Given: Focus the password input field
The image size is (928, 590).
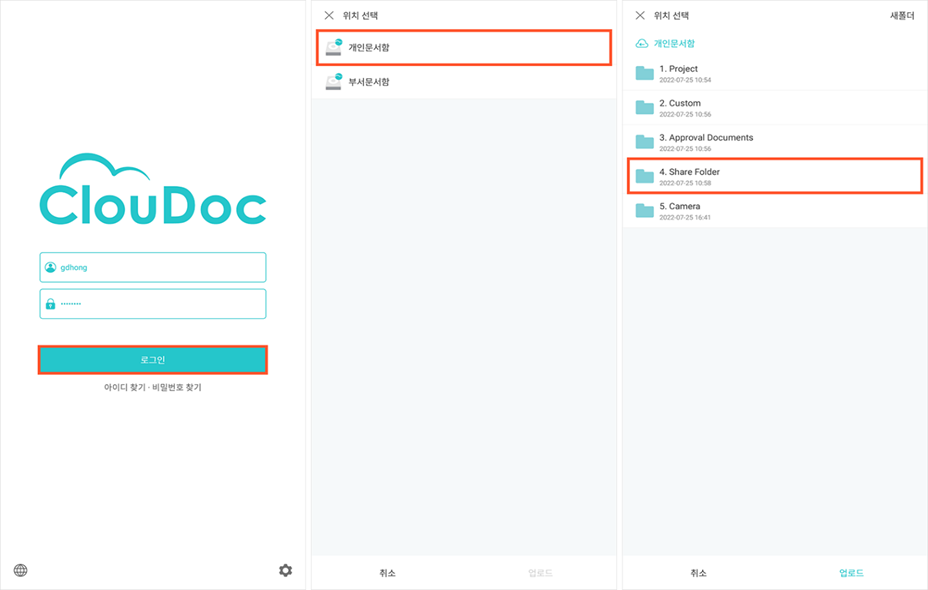Looking at the screenshot, I should (x=153, y=304).
